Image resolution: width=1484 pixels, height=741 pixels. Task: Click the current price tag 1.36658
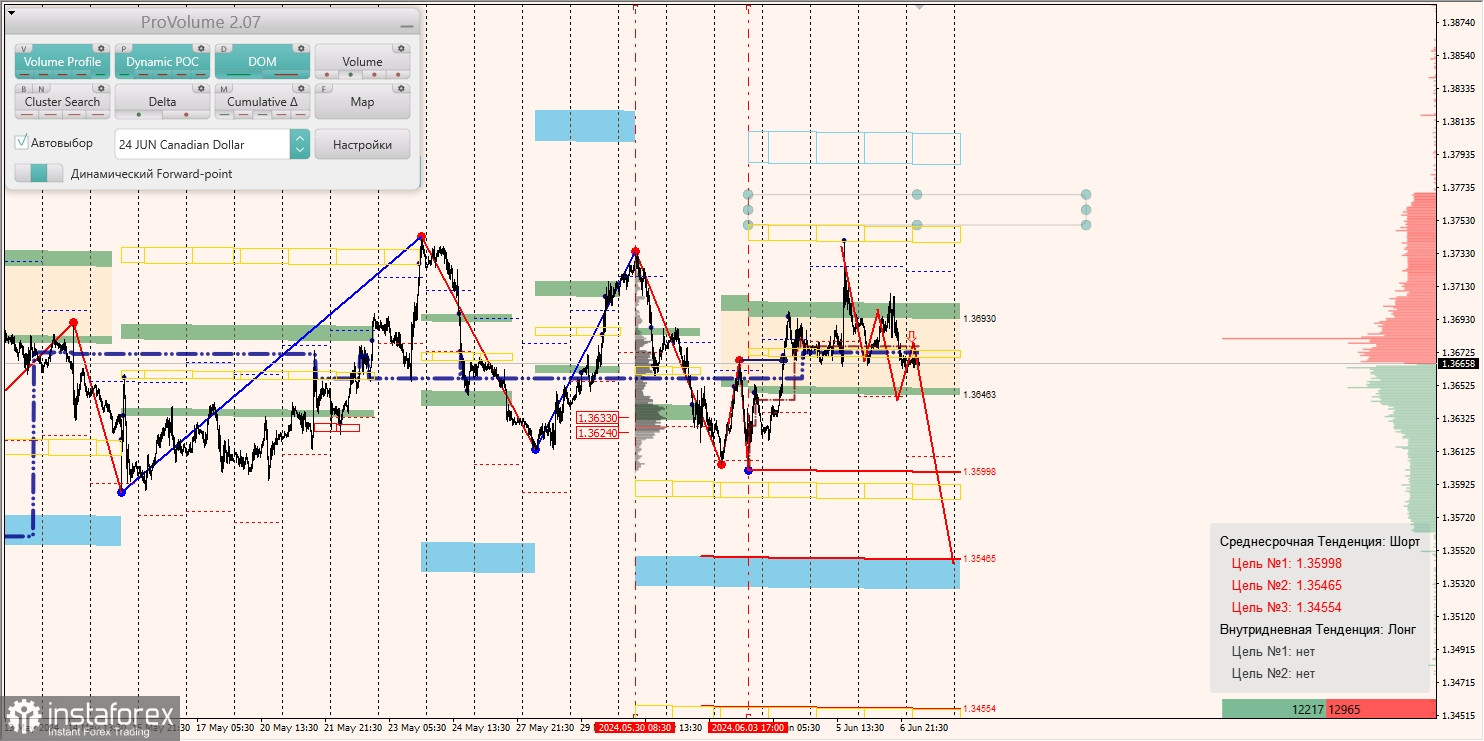point(1458,363)
